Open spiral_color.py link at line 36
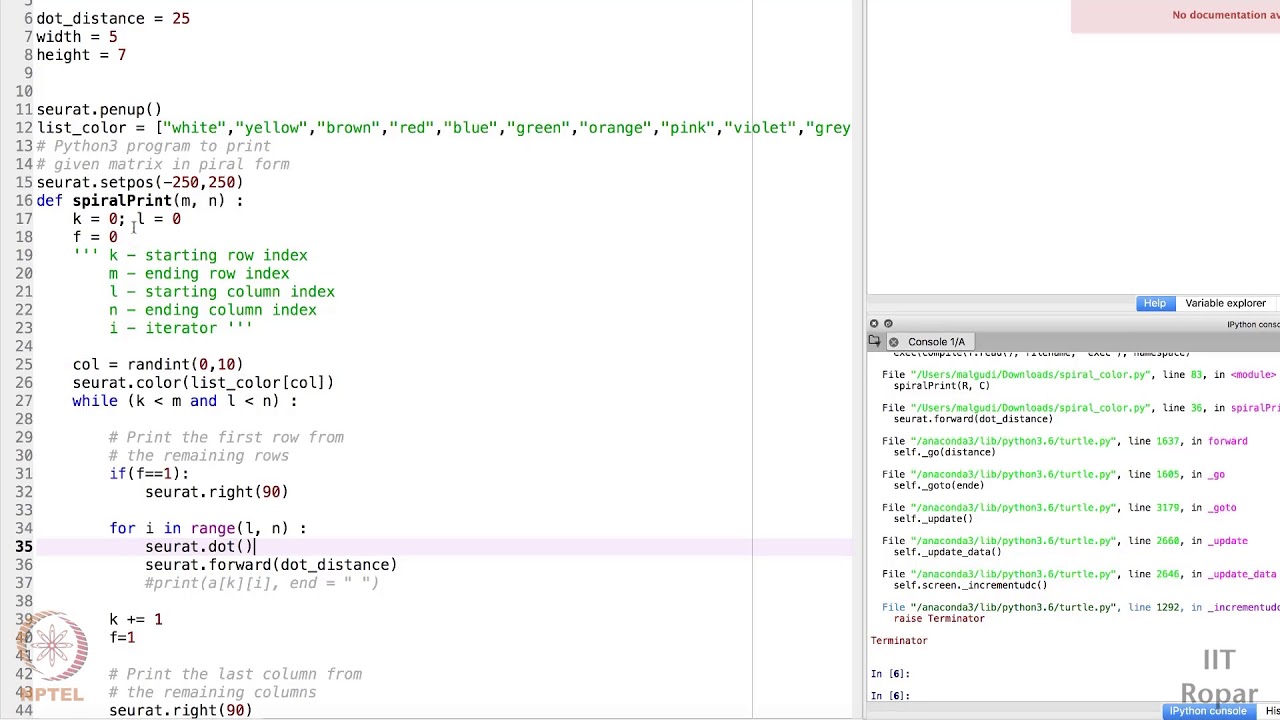 [1030, 408]
